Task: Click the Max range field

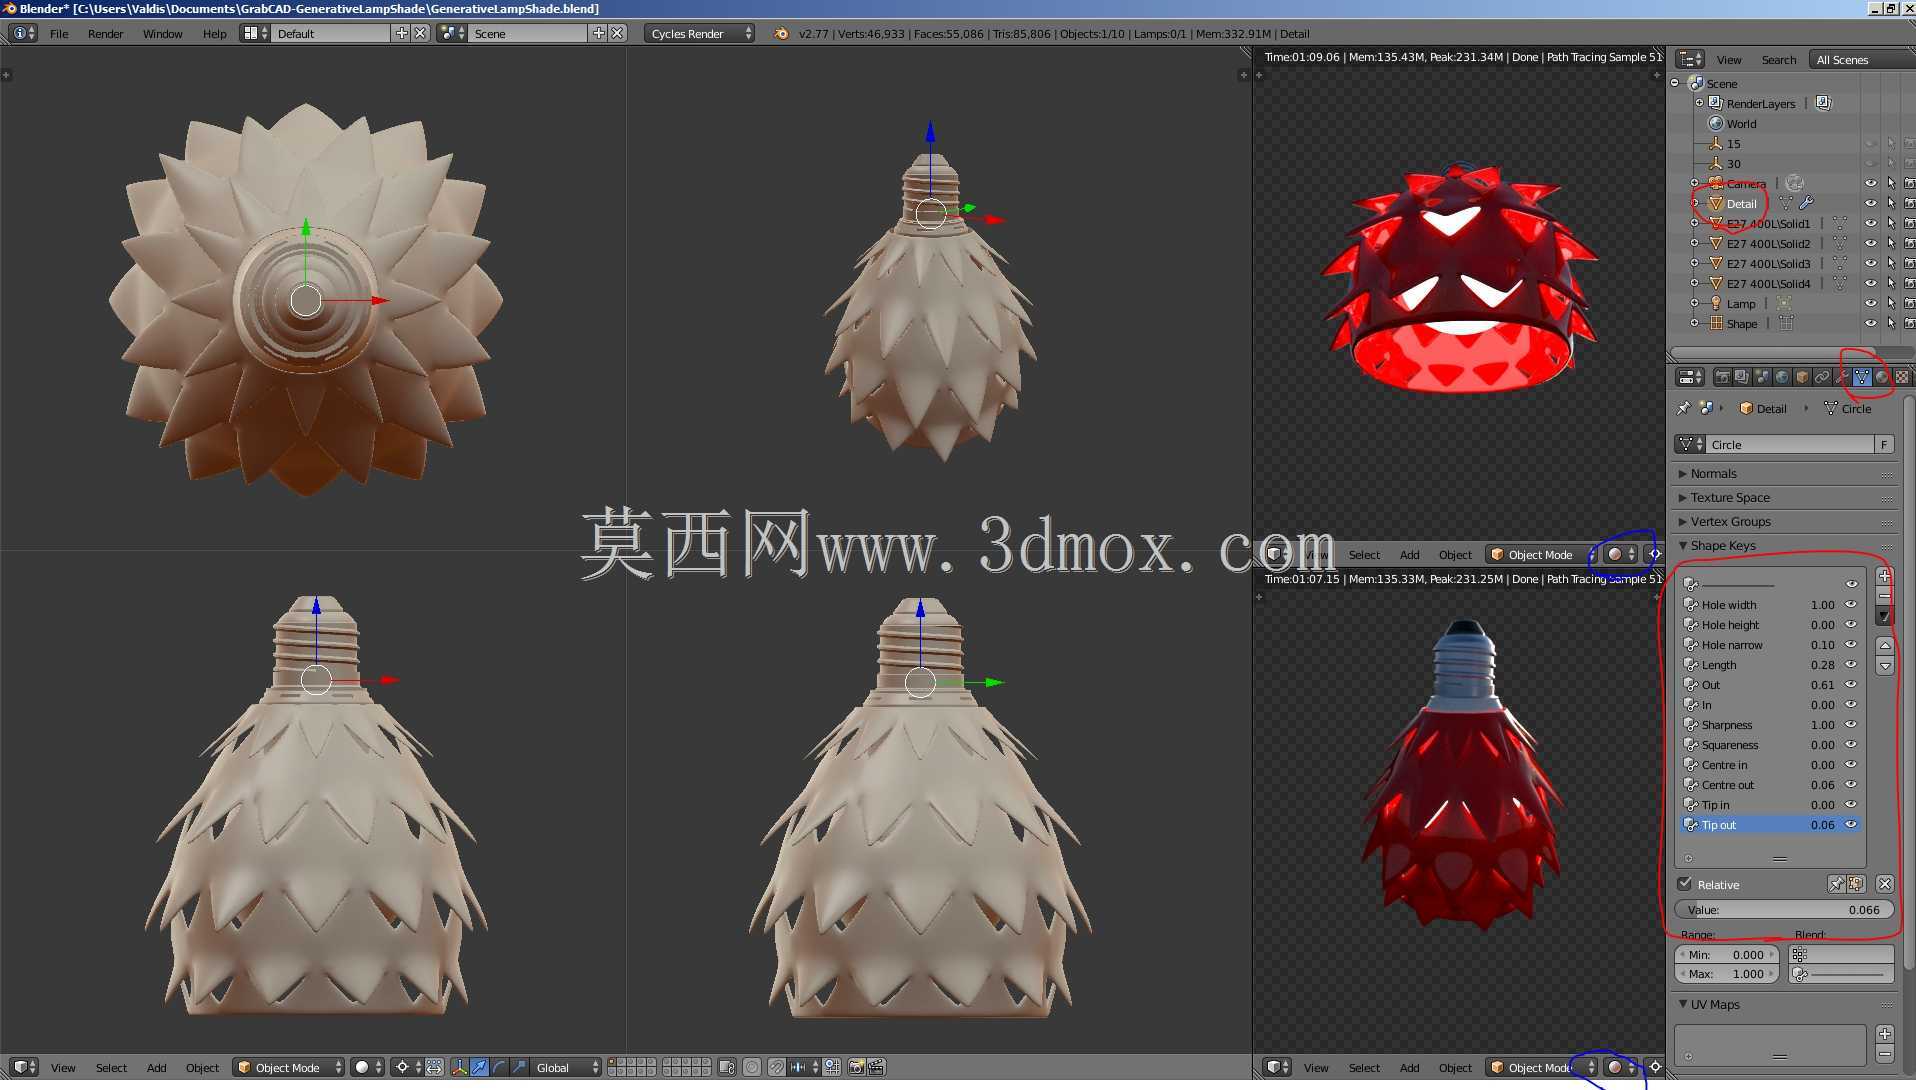Action: pyautogui.click(x=1727, y=973)
